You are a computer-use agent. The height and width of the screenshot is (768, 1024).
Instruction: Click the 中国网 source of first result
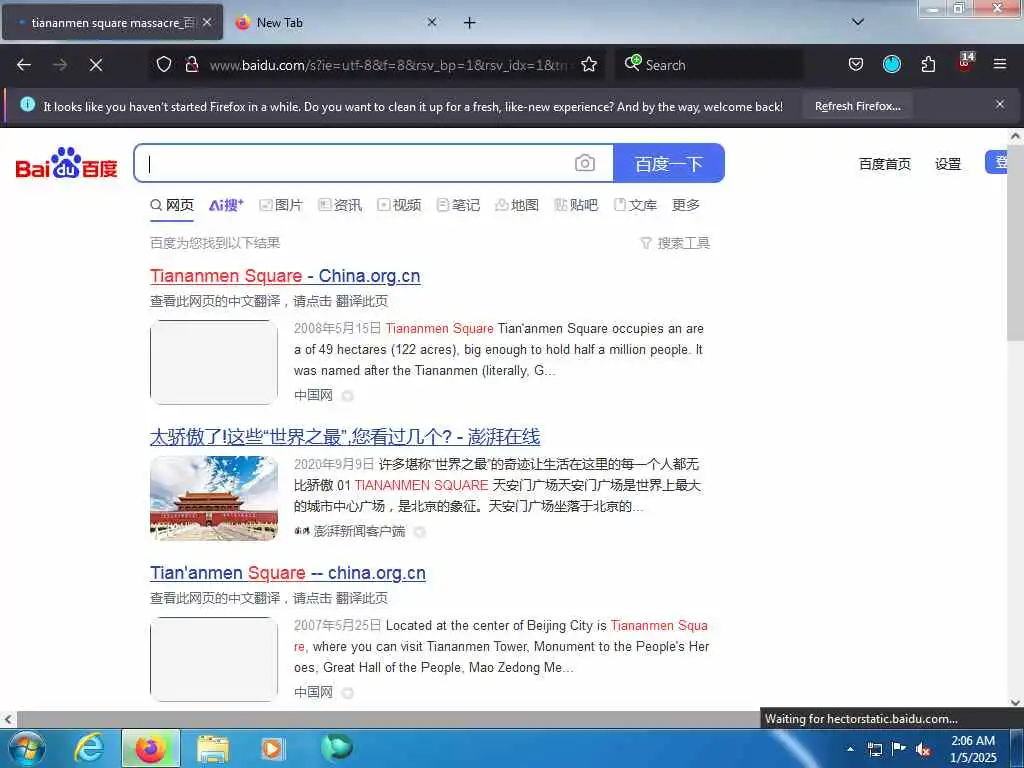click(313, 395)
